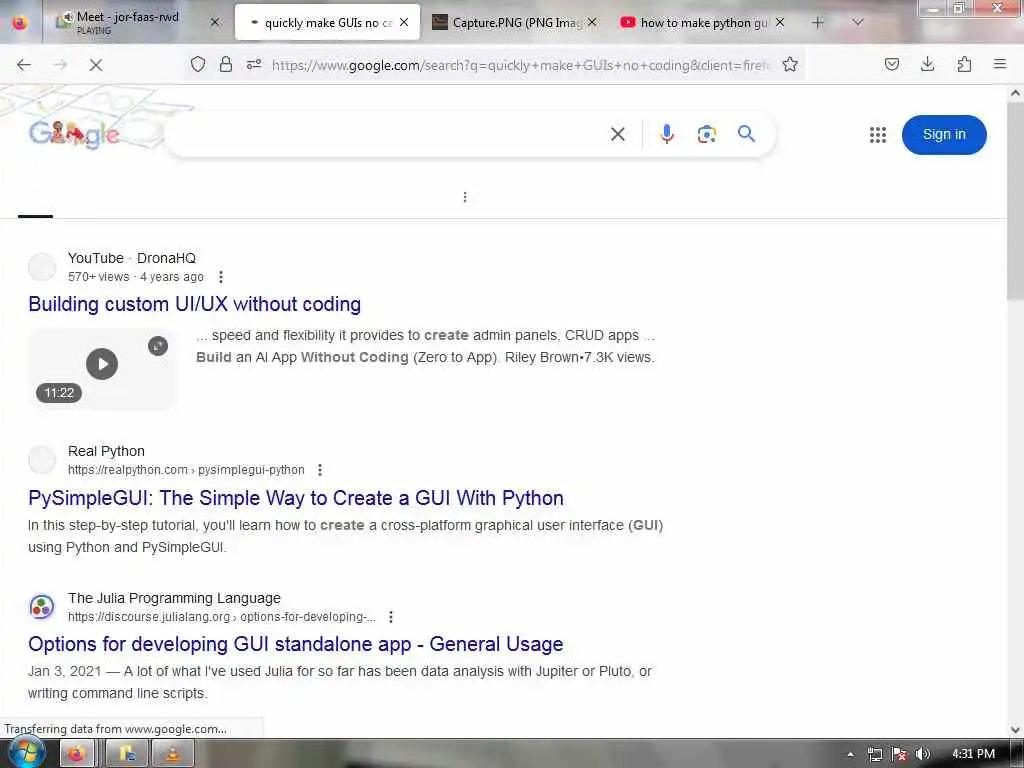The height and width of the screenshot is (768, 1024).
Task: Open the extensions puzzle-piece menu
Action: click(964, 64)
